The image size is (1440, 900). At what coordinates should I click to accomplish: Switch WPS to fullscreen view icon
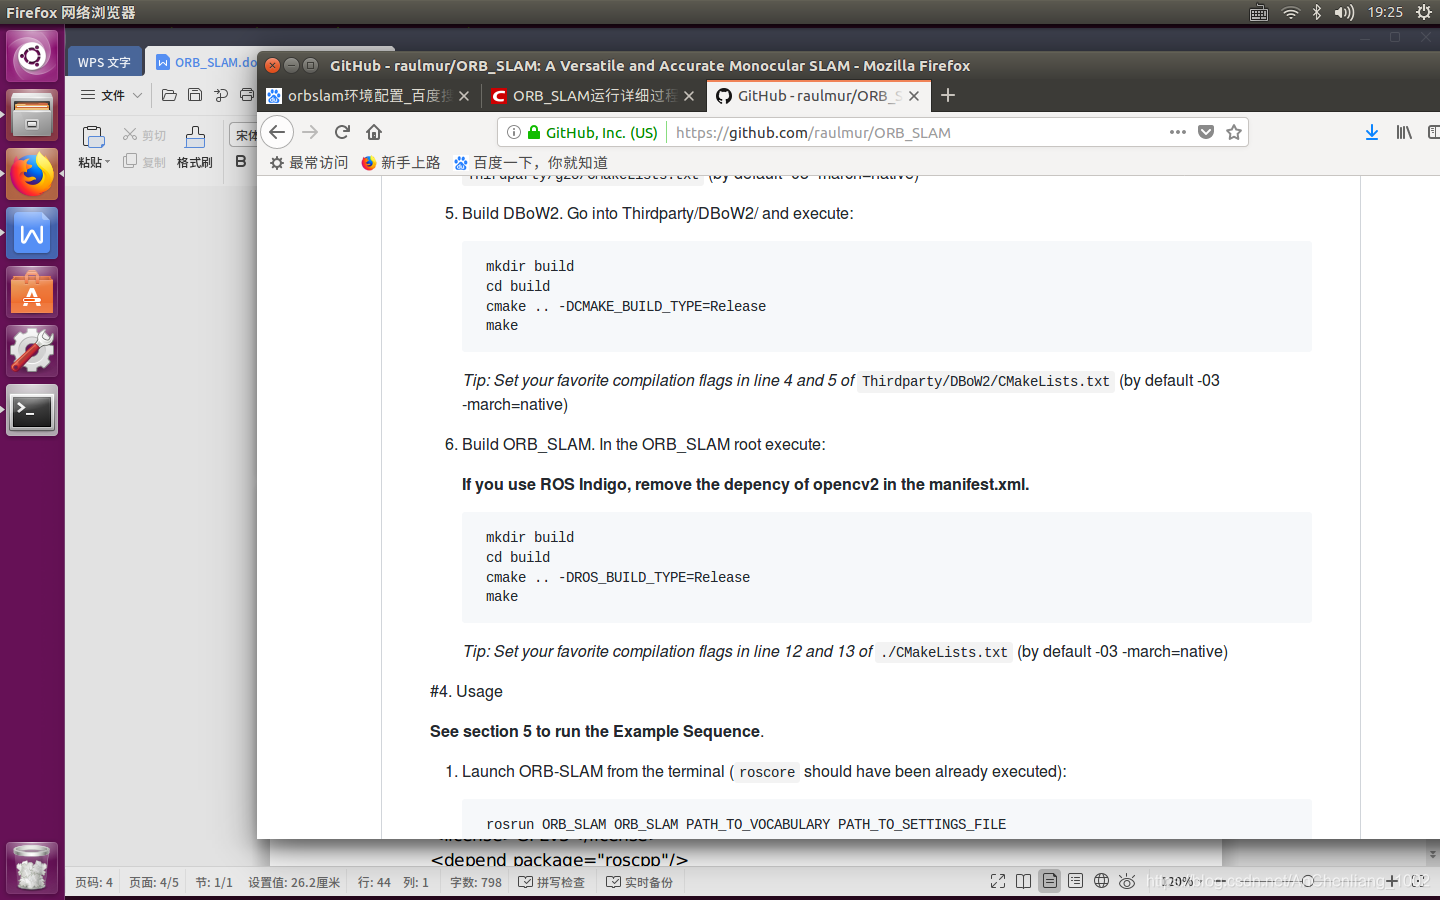[998, 881]
